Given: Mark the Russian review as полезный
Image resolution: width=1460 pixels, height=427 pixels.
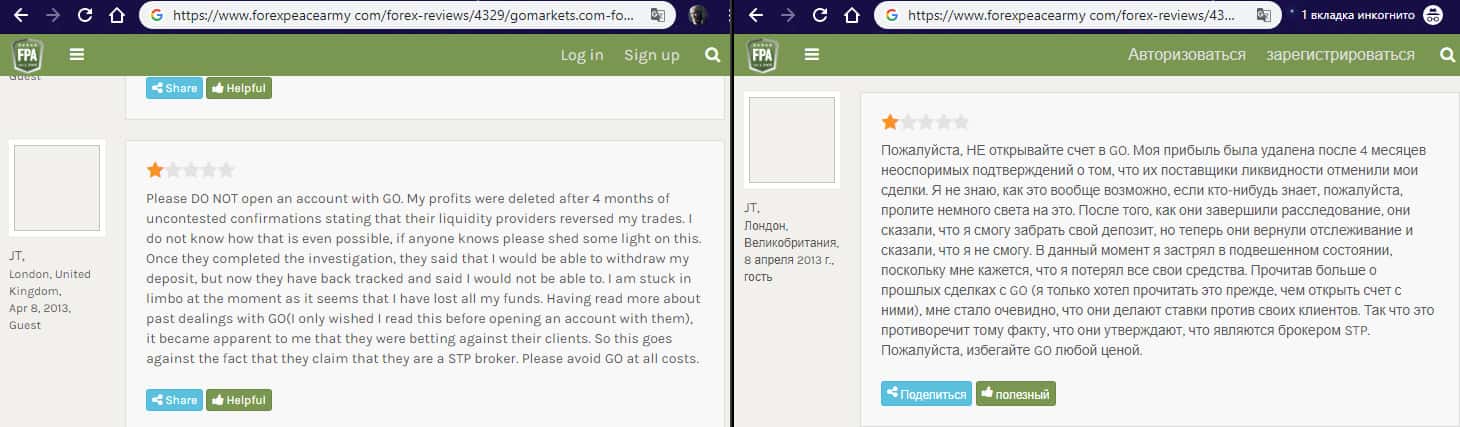Looking at the screenshot, I should [1015, 394].
